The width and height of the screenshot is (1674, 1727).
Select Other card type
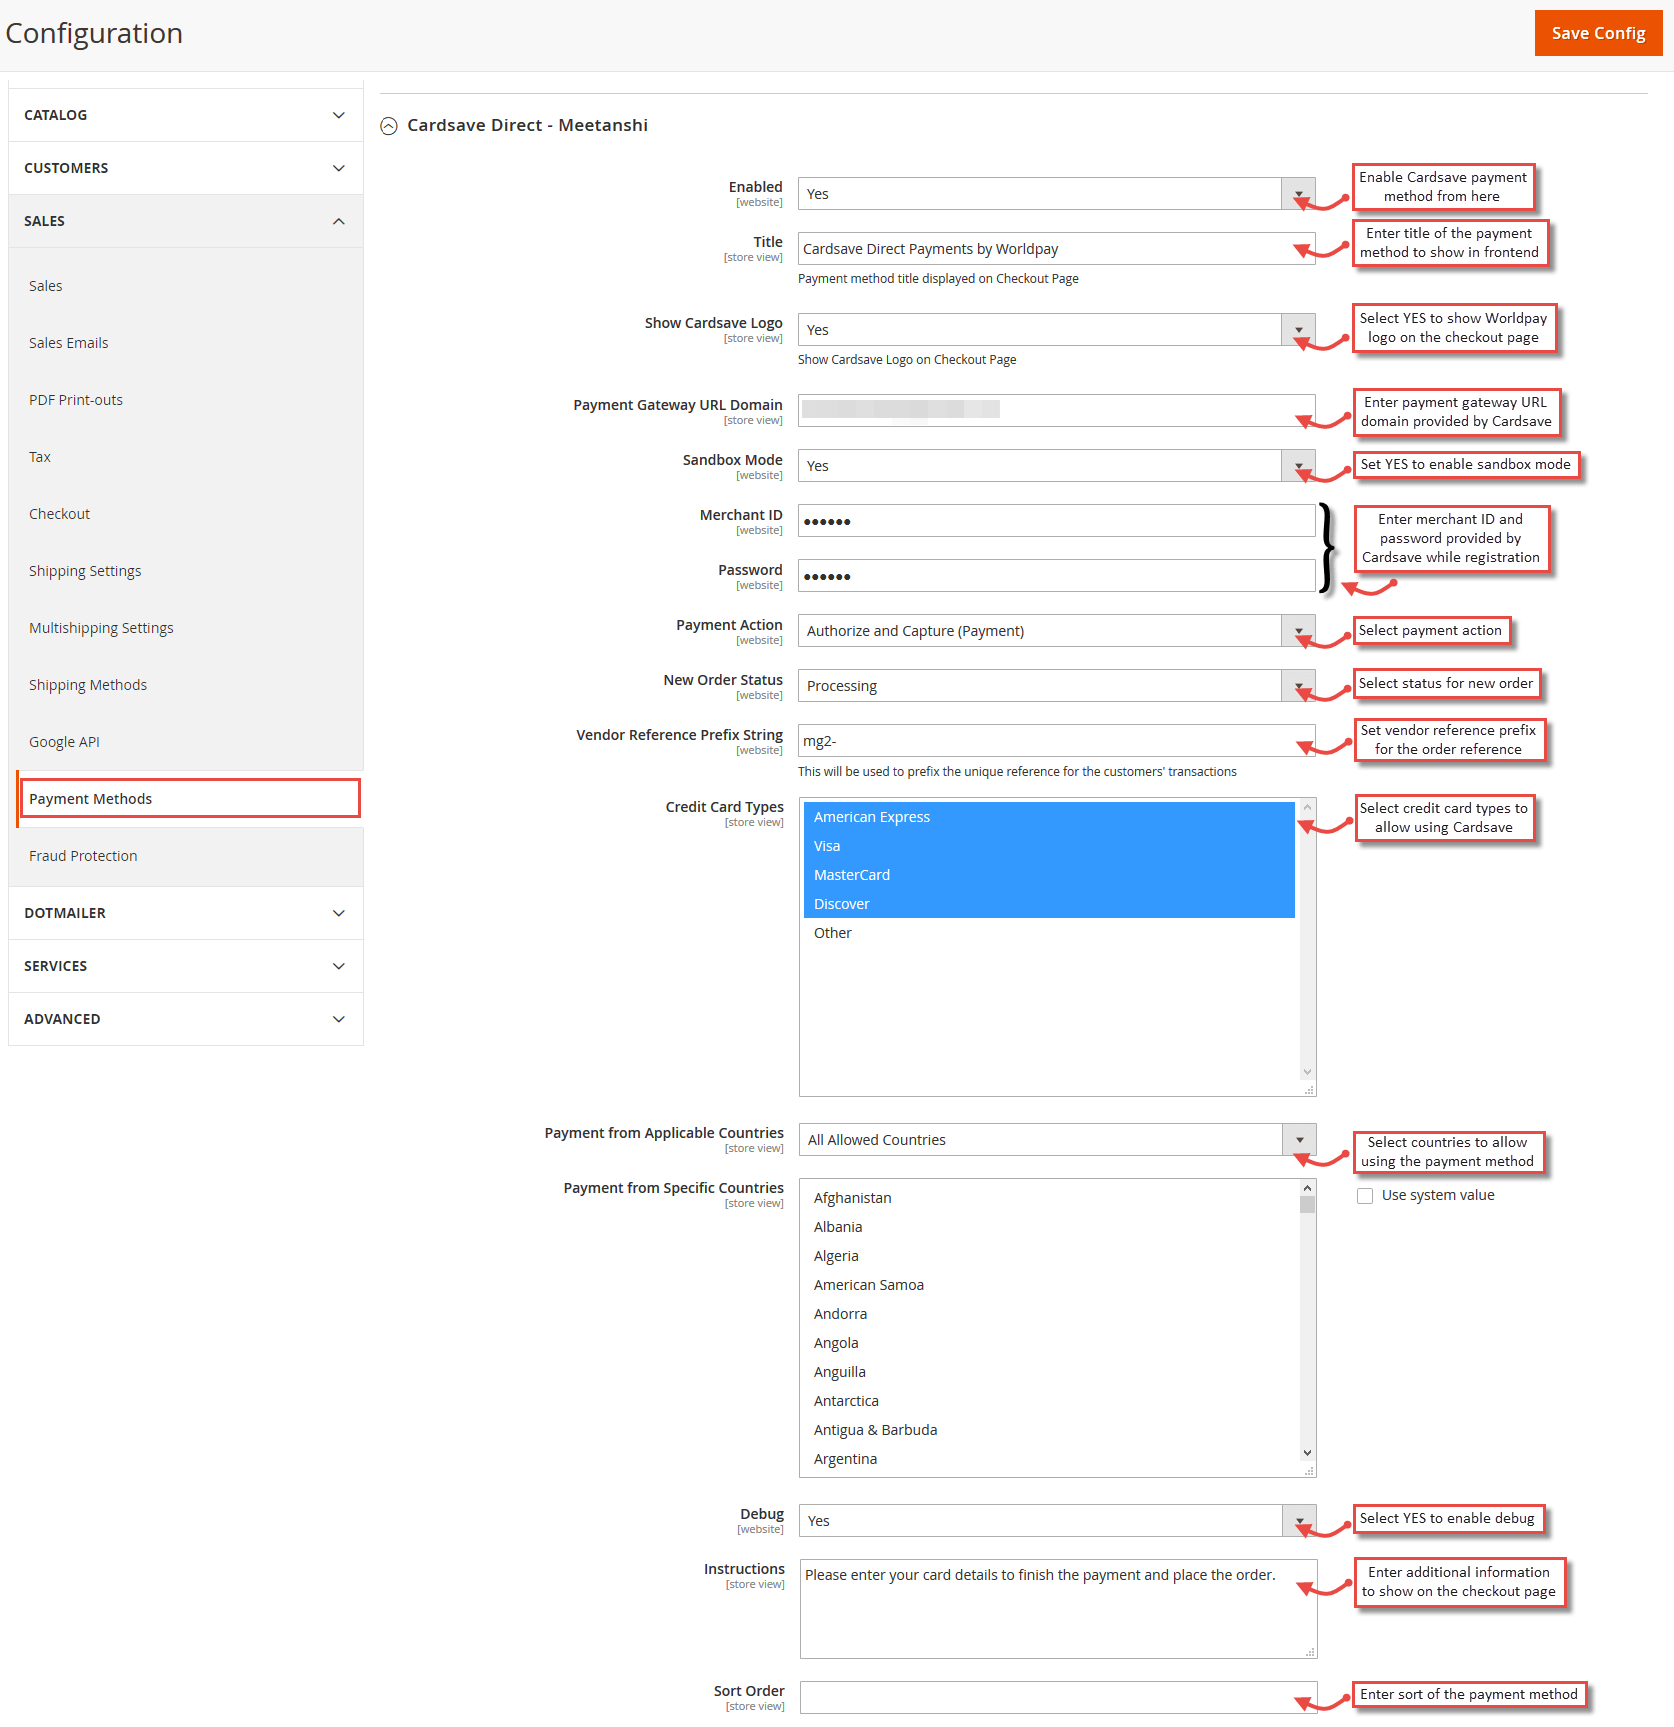click(x=1049, y=933)
